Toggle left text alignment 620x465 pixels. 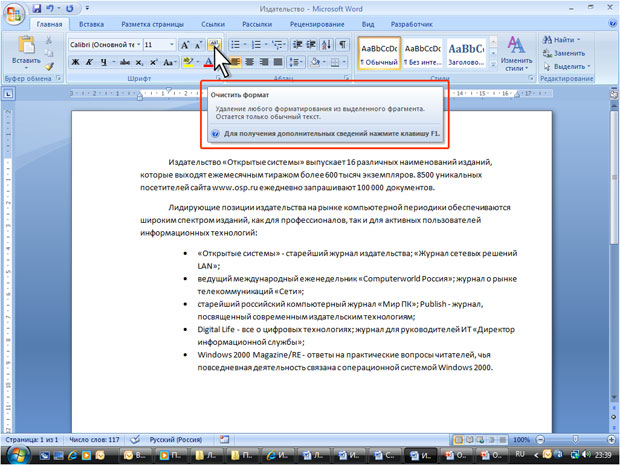tap(235, 62)
